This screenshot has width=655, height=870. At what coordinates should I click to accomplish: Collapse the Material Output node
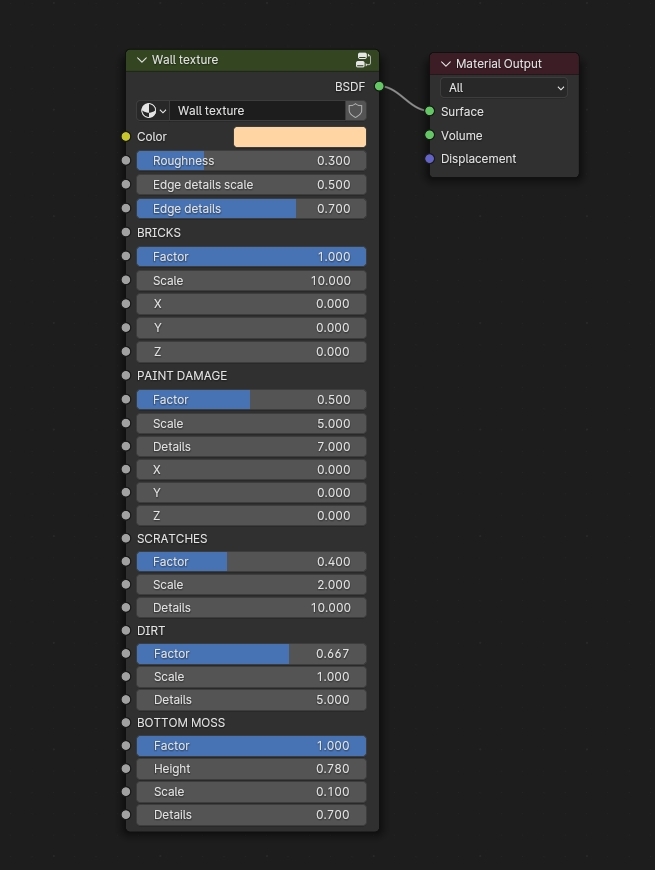pos(446,64)
